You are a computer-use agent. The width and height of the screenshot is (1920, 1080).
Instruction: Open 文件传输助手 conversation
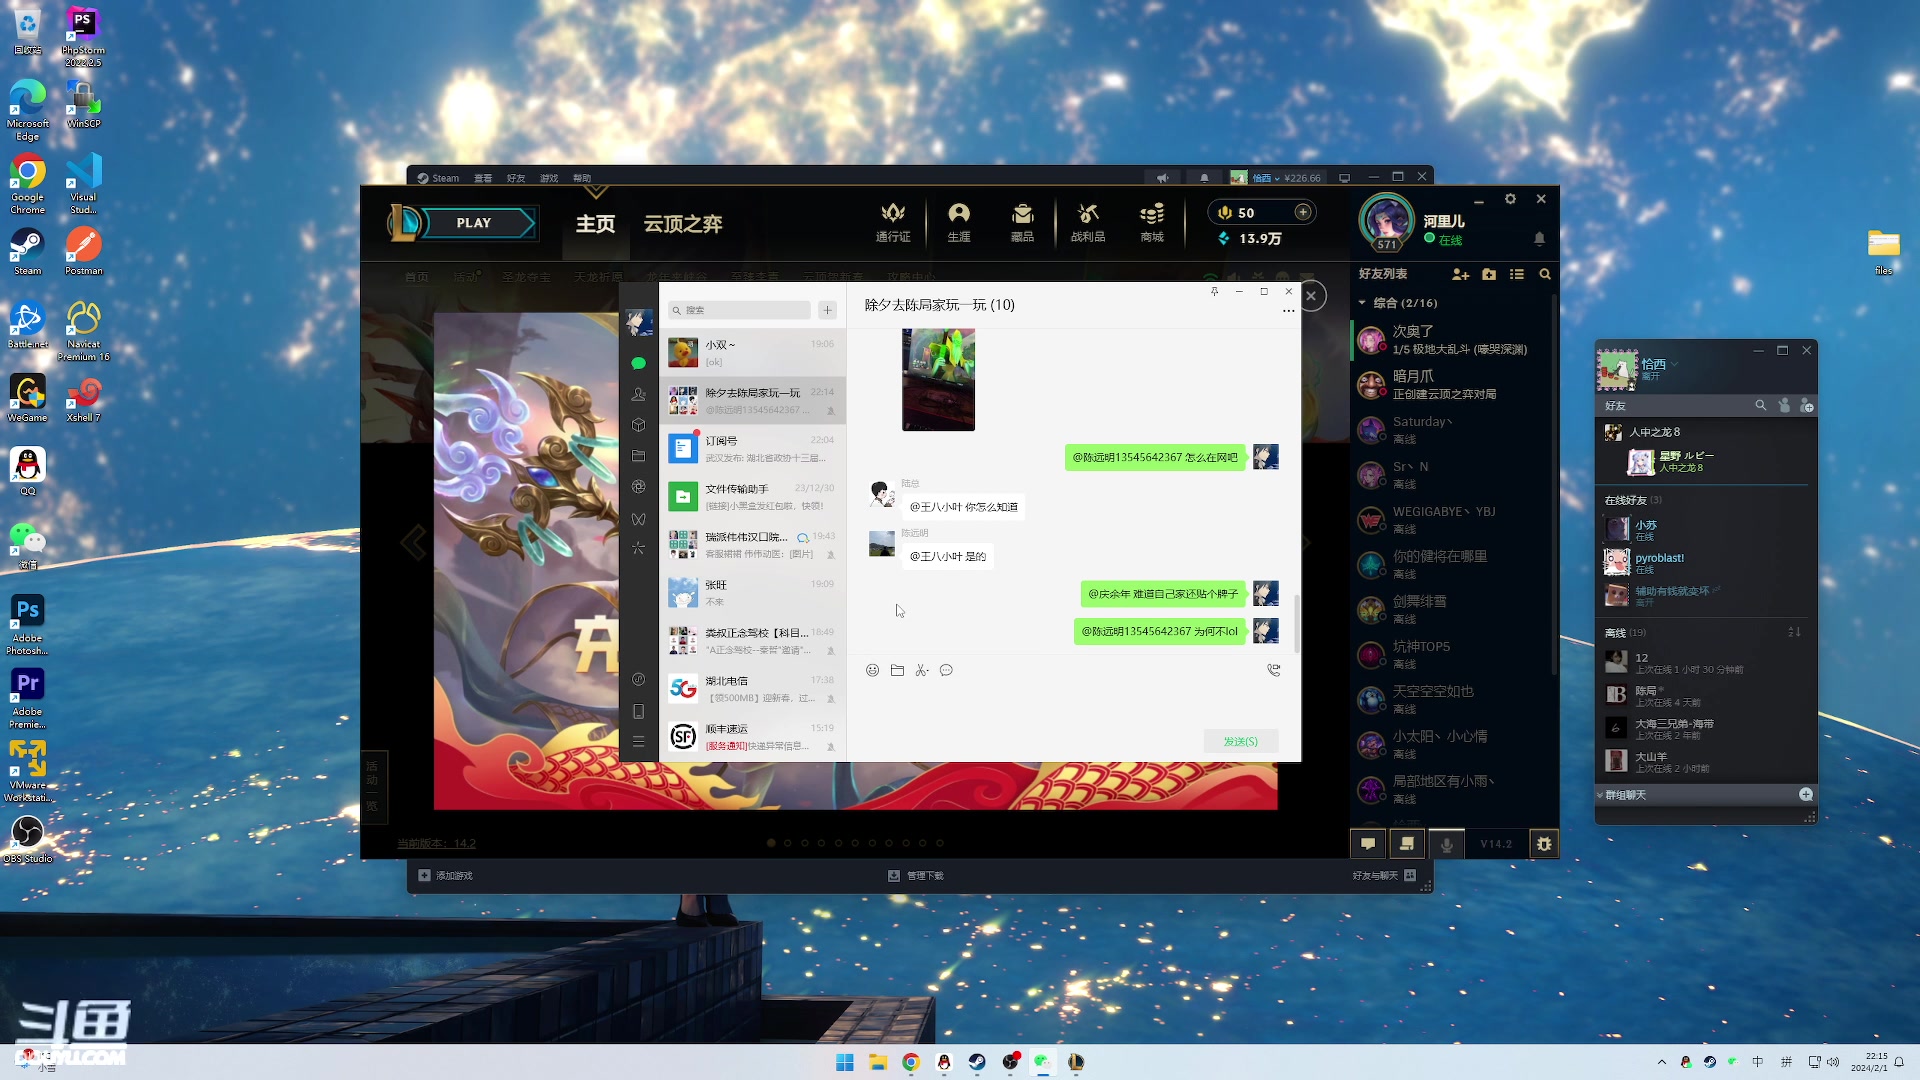(753, 497)
